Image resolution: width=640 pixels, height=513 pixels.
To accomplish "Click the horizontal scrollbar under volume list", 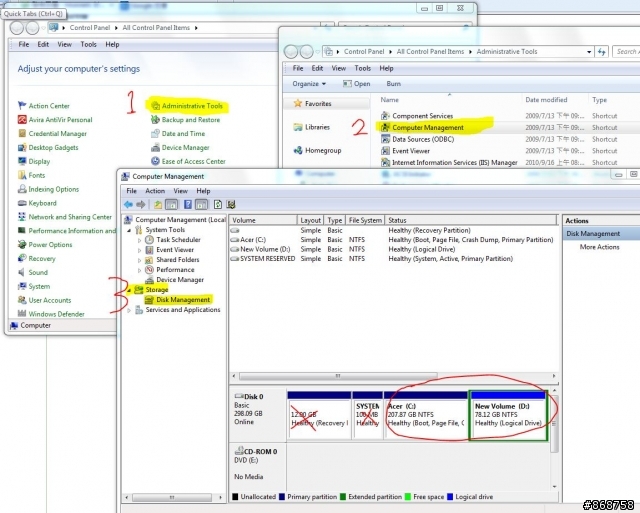I will tap(338, 376).
